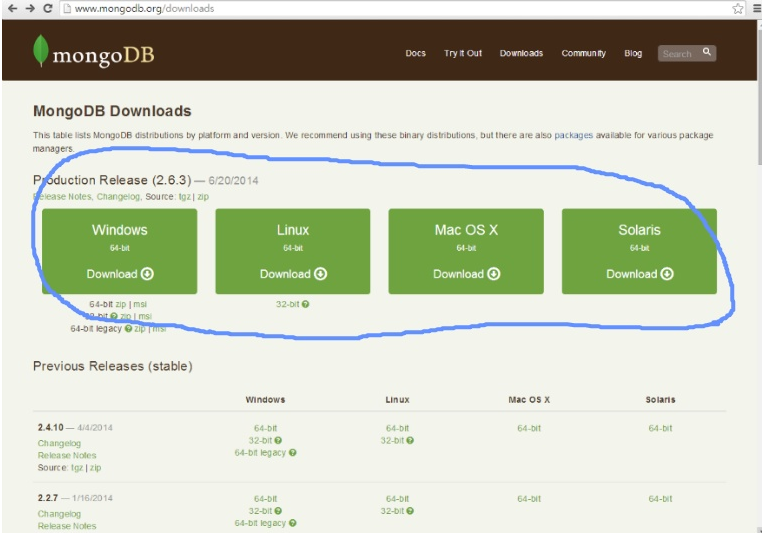Bookmark page with the star icon
Image resolution: width=766 pixels, height=537 pixels.
[738, 8]
